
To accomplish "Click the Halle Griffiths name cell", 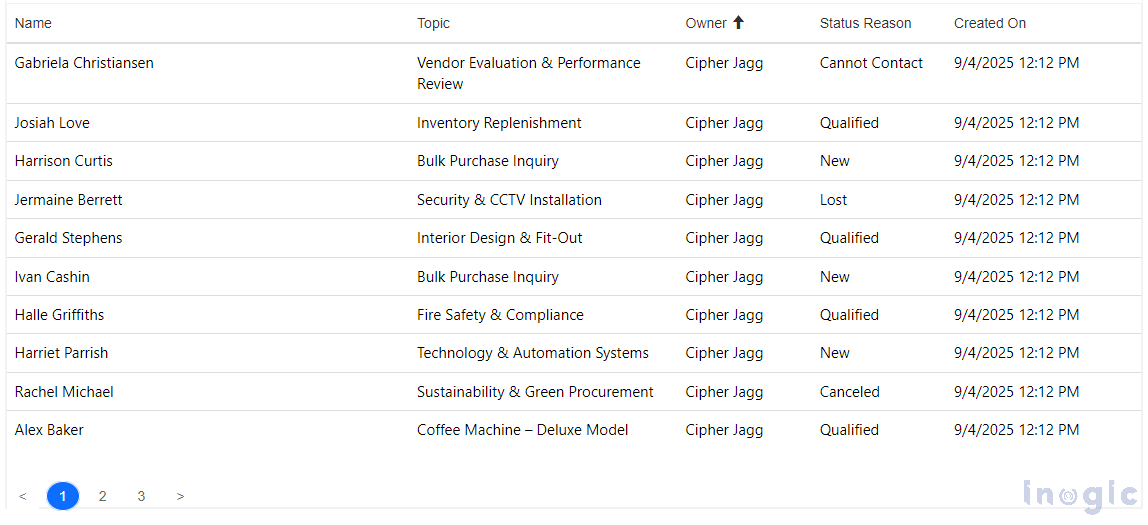I will point(59,315).
